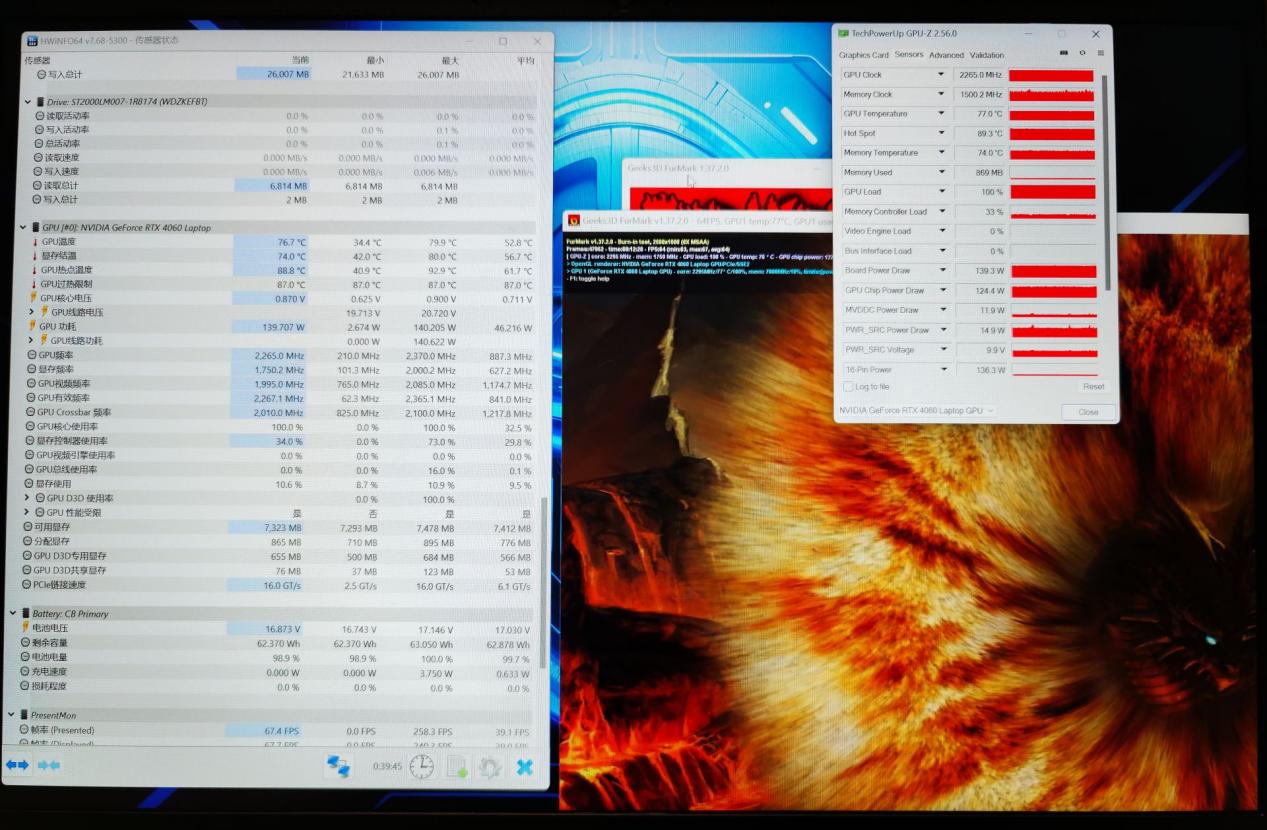
Task: Open the network remote monitoring icon
Action: (338, 767)
